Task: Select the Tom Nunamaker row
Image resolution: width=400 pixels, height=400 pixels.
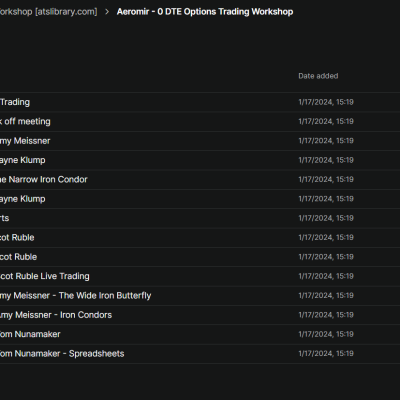Action: [x=200, y=334]
